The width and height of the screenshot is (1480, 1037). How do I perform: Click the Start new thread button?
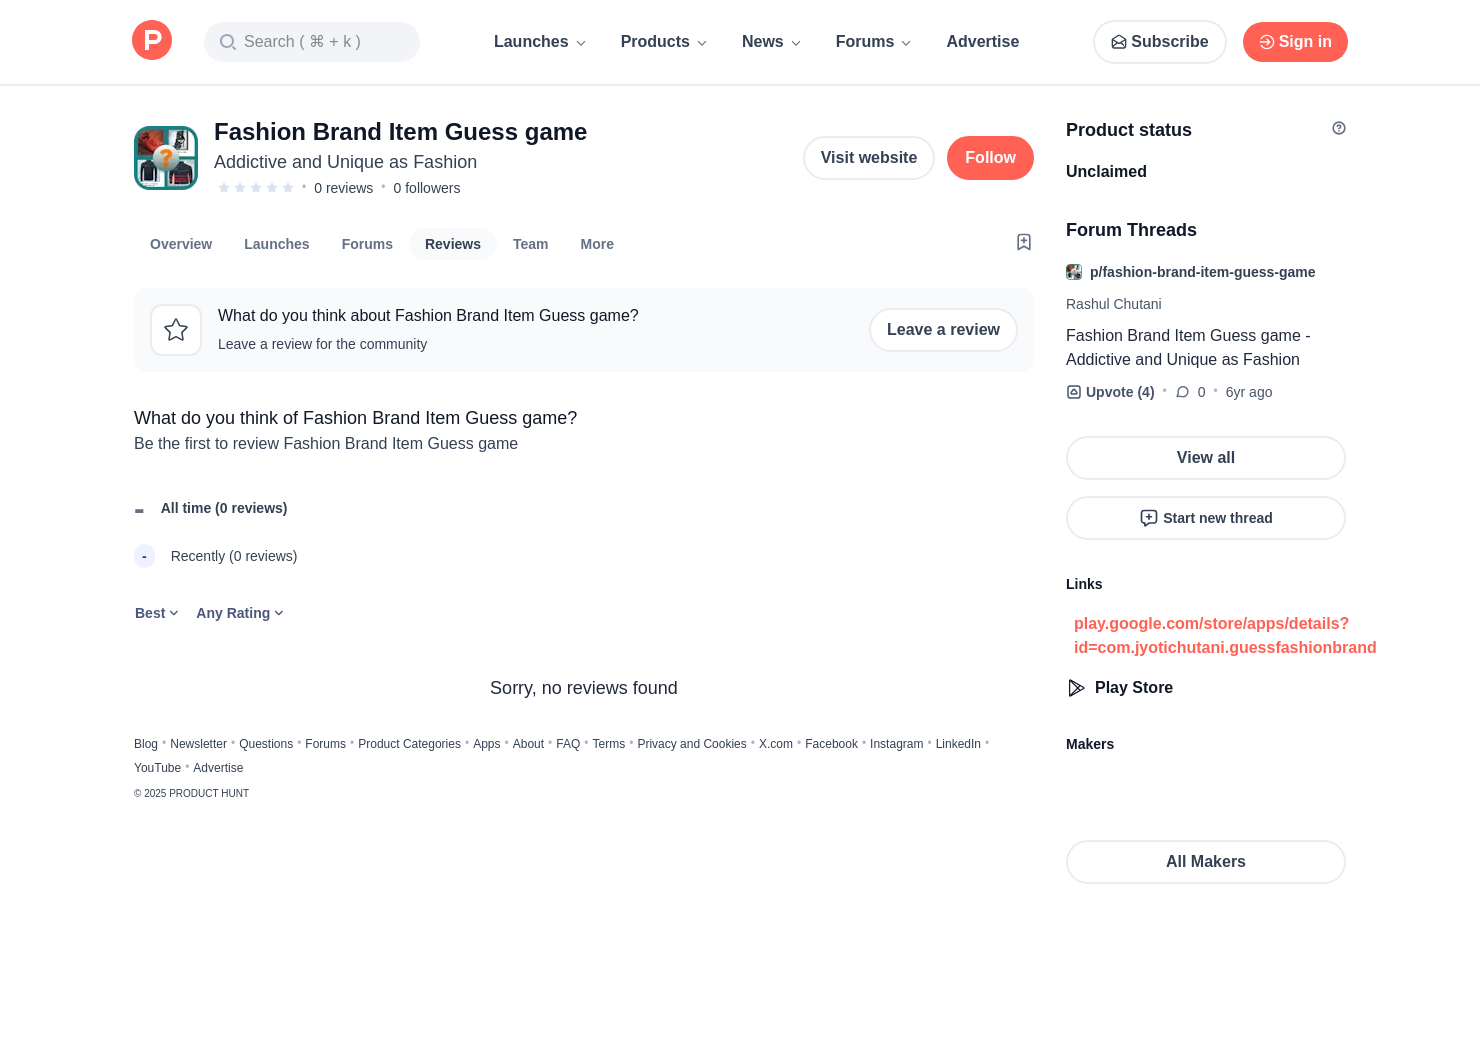point(1206,518)
